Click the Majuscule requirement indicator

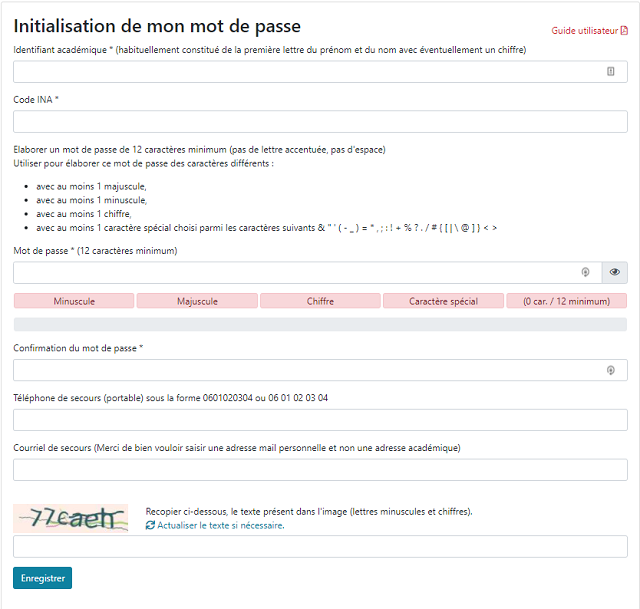click(x=197, y=301)
